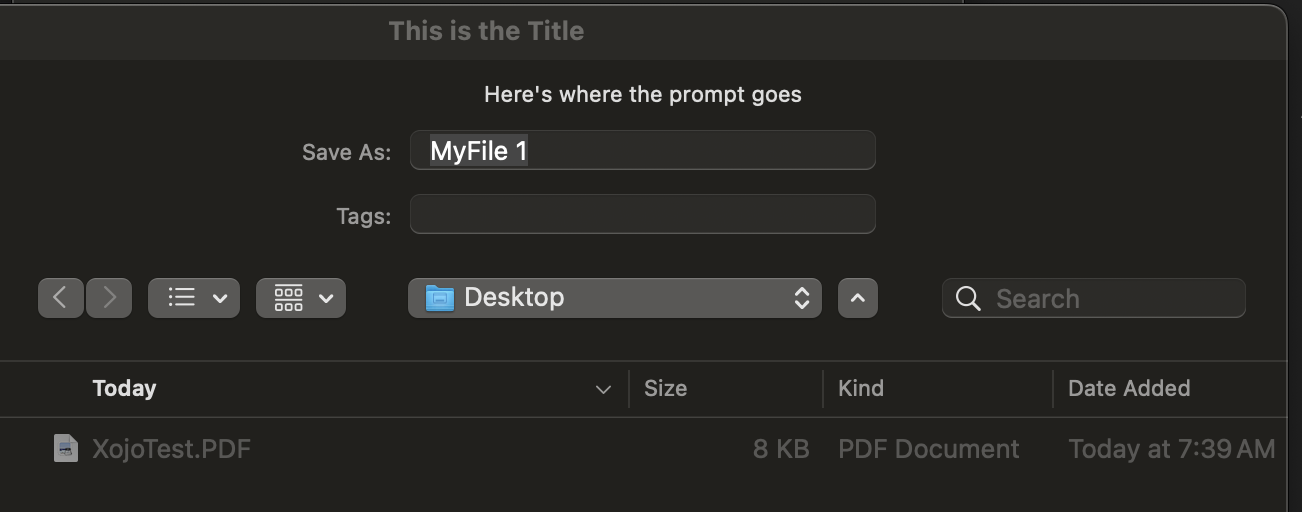Click the XojoTest.PDF file icon
The width and height of the screenshot is (1302, 512).
click(65, 448)
